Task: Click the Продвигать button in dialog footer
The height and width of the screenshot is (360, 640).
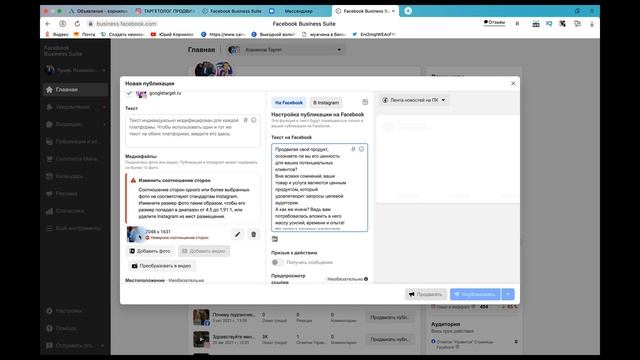Action: coord(426,294)
